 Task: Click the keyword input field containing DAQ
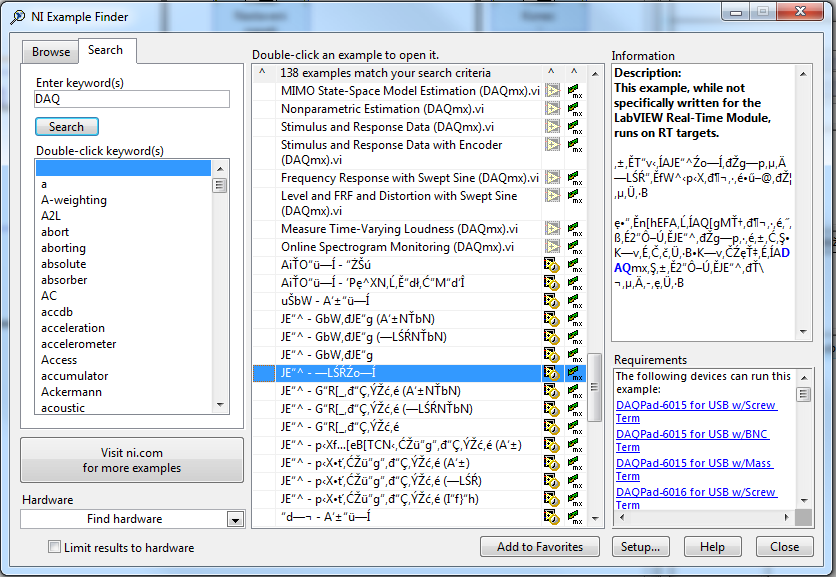point(132,99)
